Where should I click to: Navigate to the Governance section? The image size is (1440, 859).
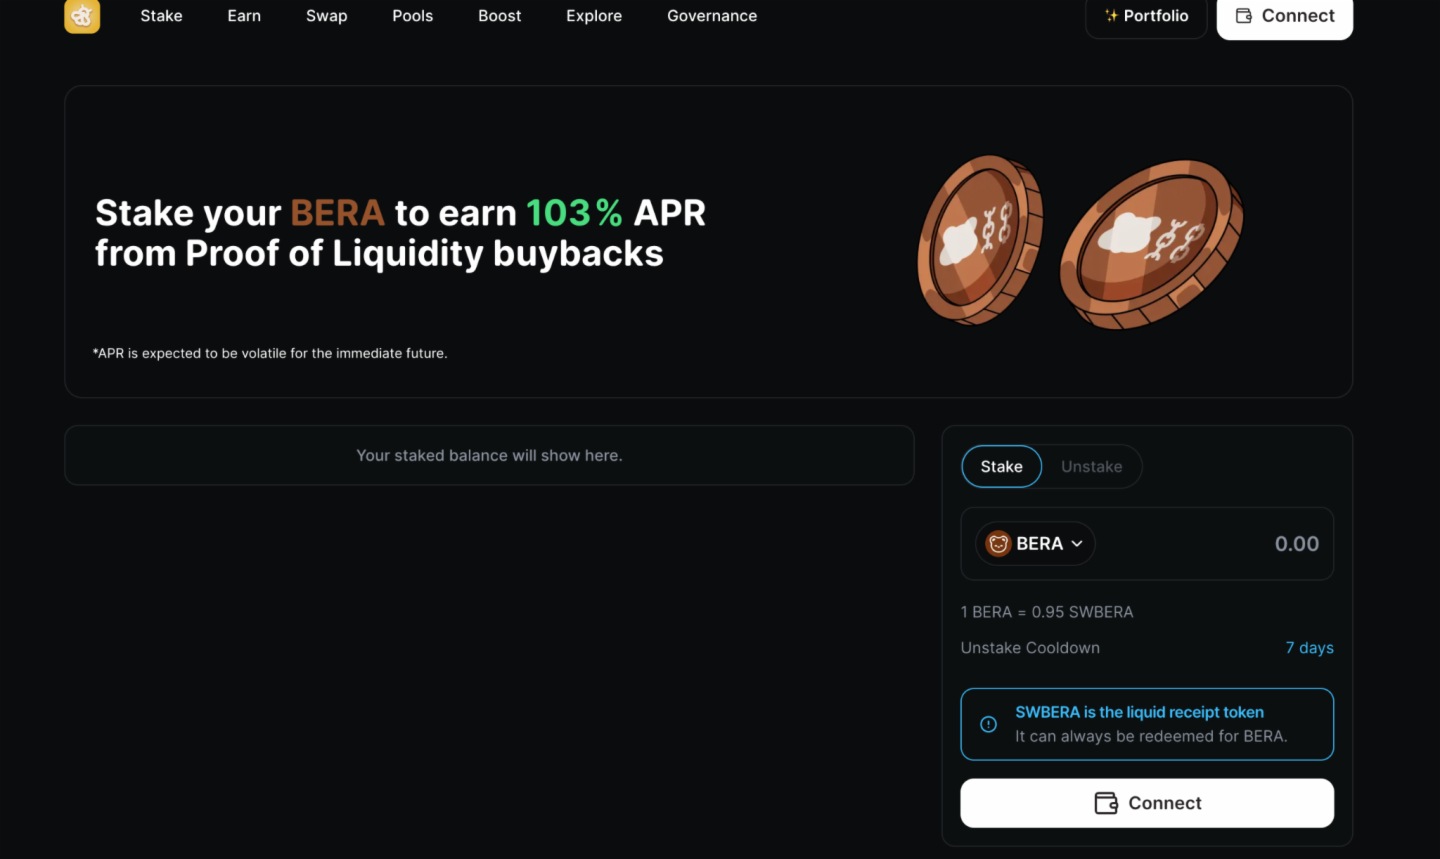click(x=712, y=16)
